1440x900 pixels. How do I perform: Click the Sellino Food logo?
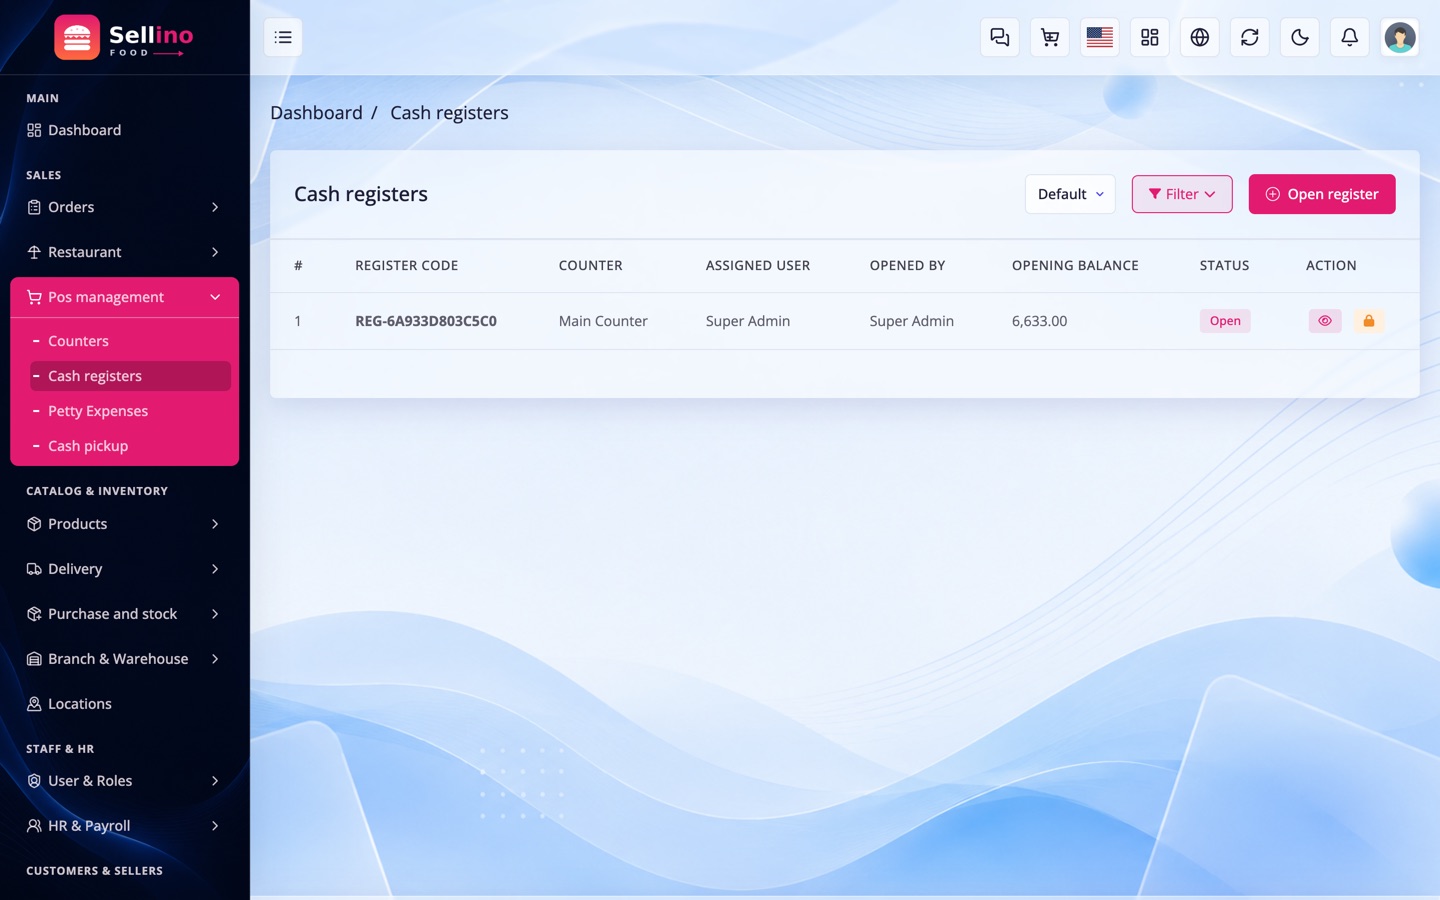(x=124, y=37)
